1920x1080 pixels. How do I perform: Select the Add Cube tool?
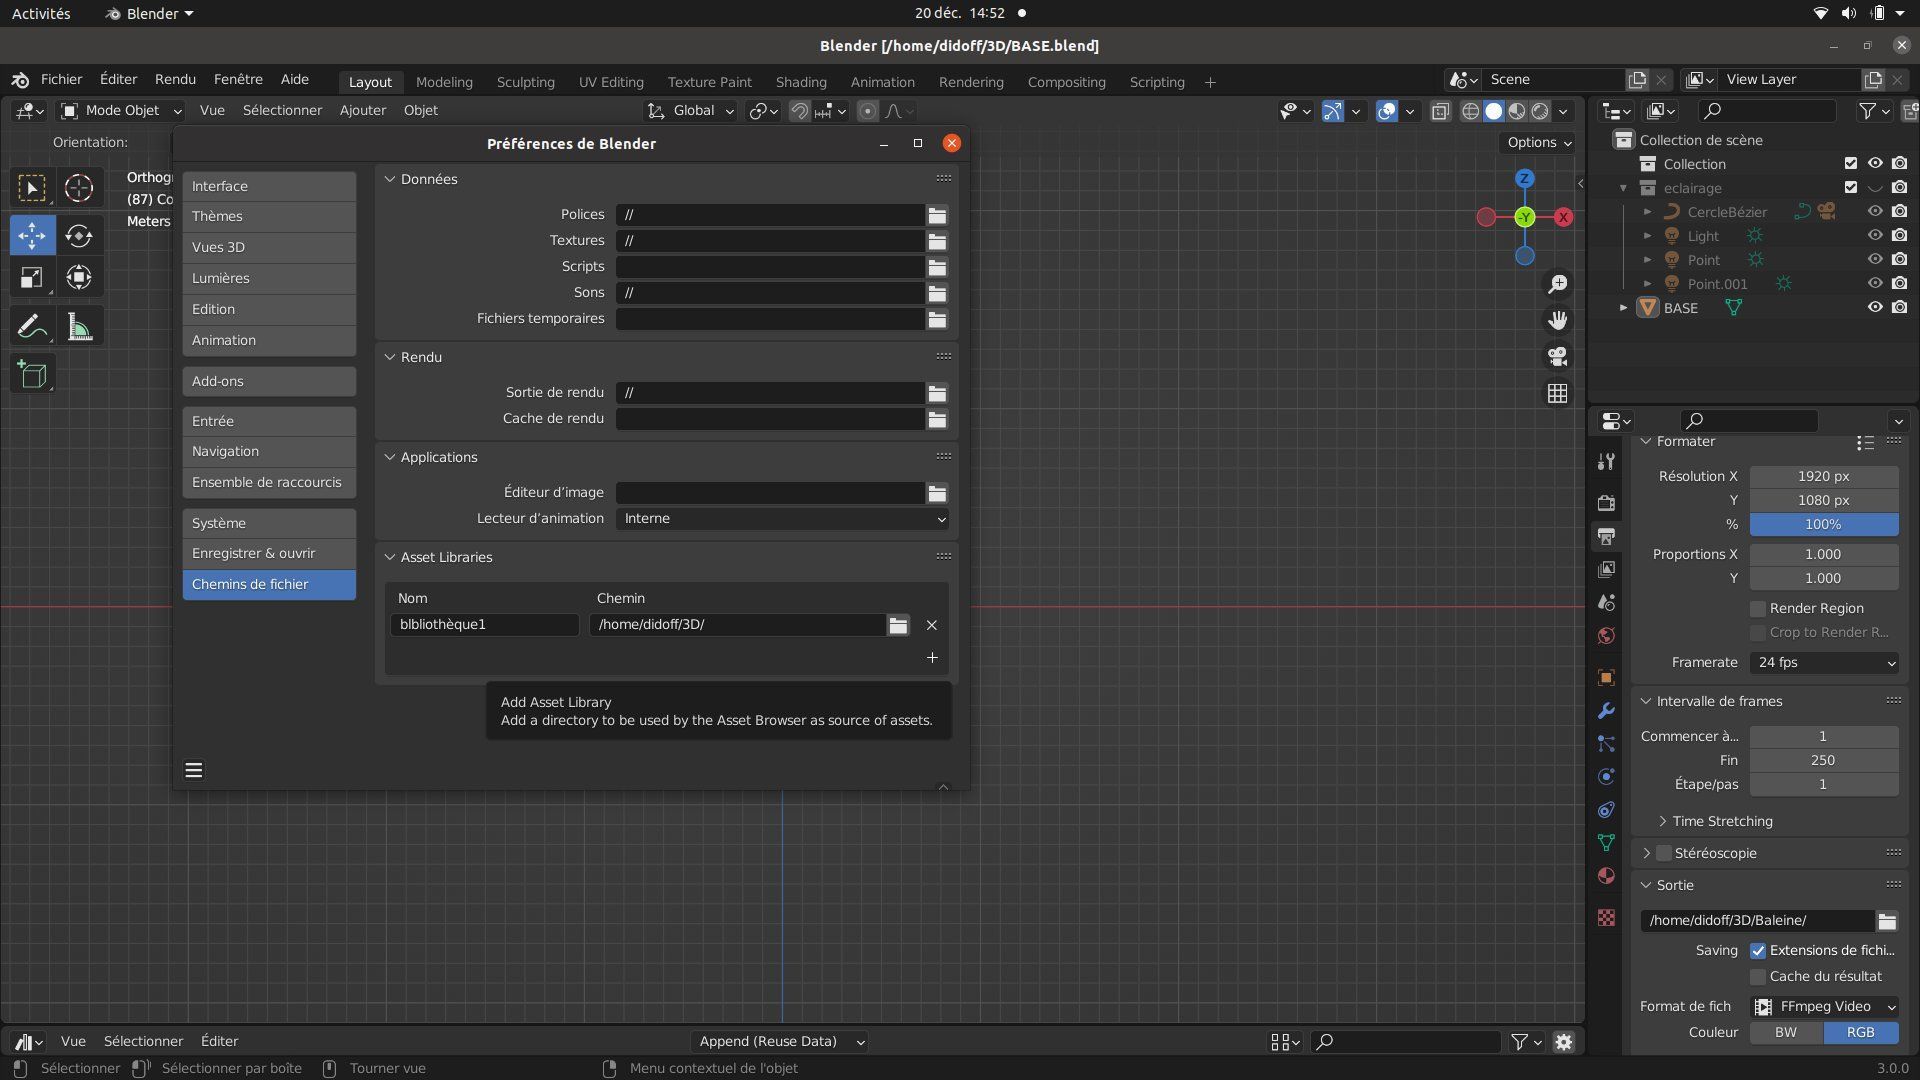point(32,374)
